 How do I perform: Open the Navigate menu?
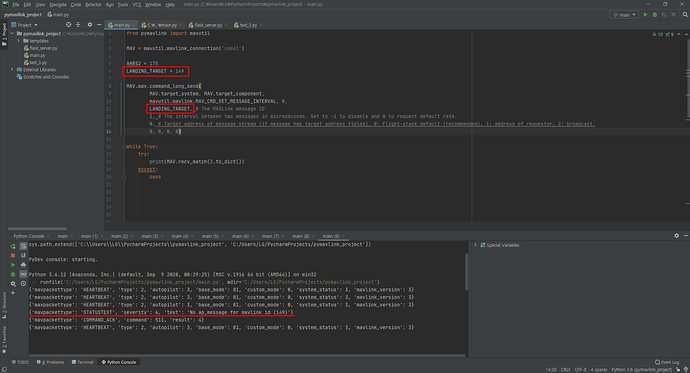[58, 4]
